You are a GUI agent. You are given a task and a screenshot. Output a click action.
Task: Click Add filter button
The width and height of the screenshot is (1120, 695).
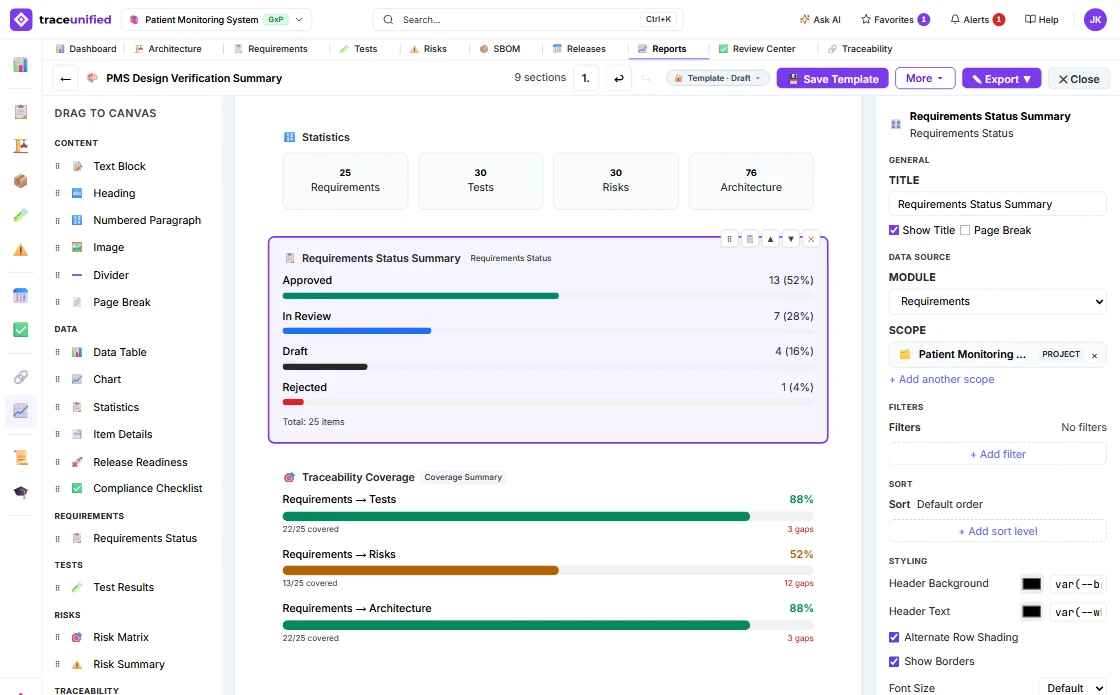[x=997, y=454]
